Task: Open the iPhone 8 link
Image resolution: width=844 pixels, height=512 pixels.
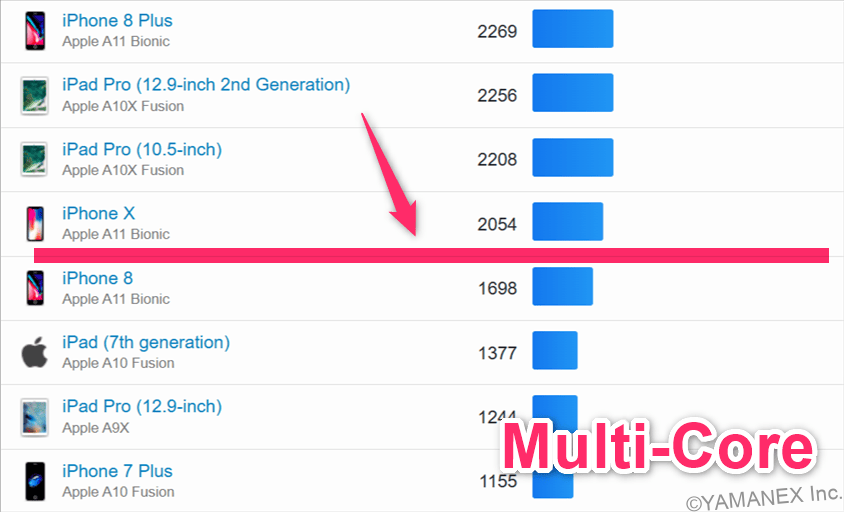Action: tap(97, 278)
